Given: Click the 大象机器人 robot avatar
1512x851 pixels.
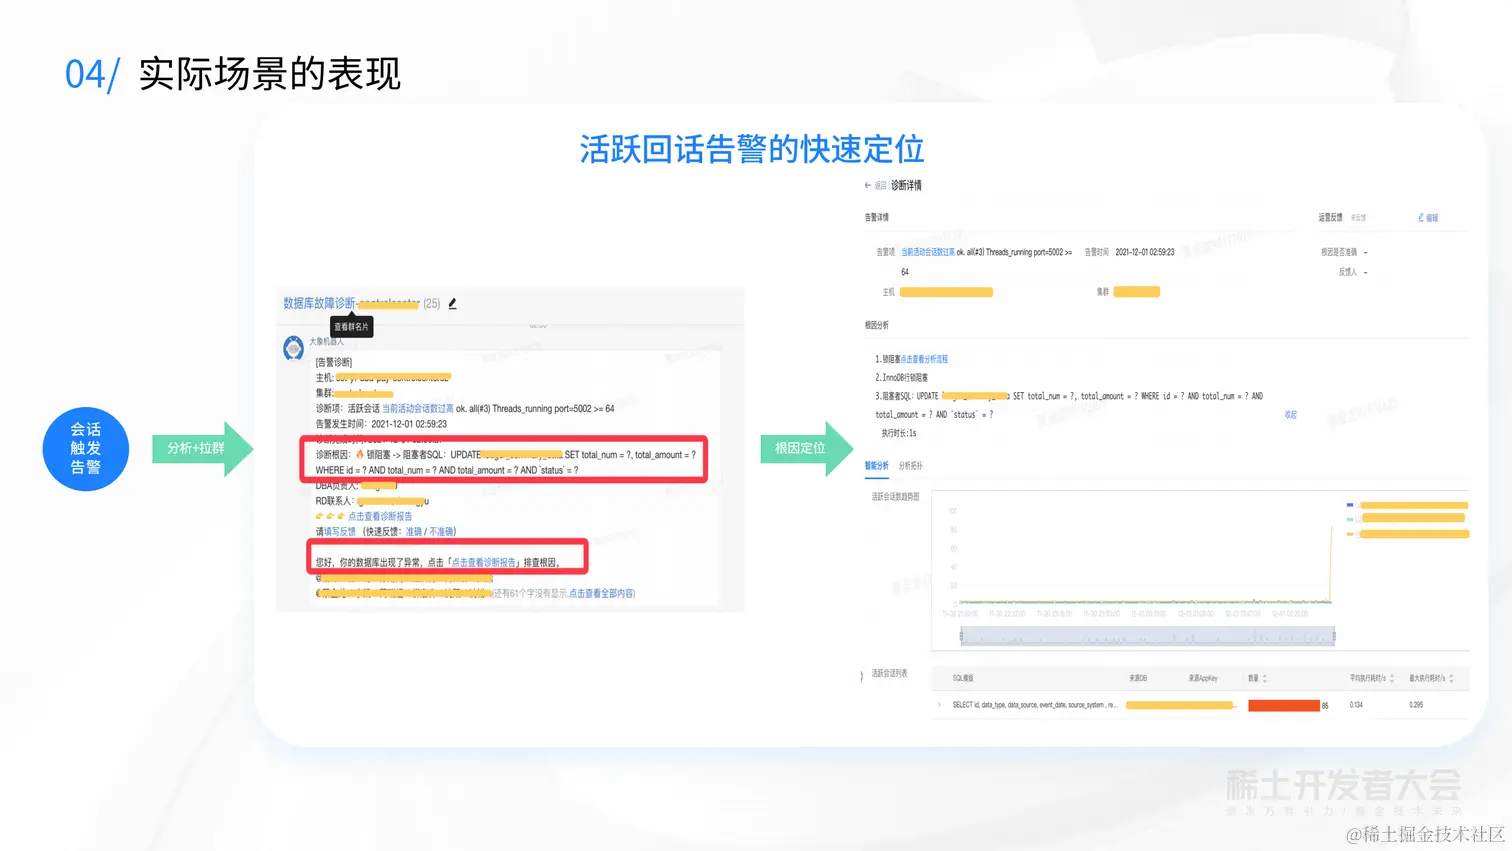Looking at the screenshot, I should click(293, 348).
